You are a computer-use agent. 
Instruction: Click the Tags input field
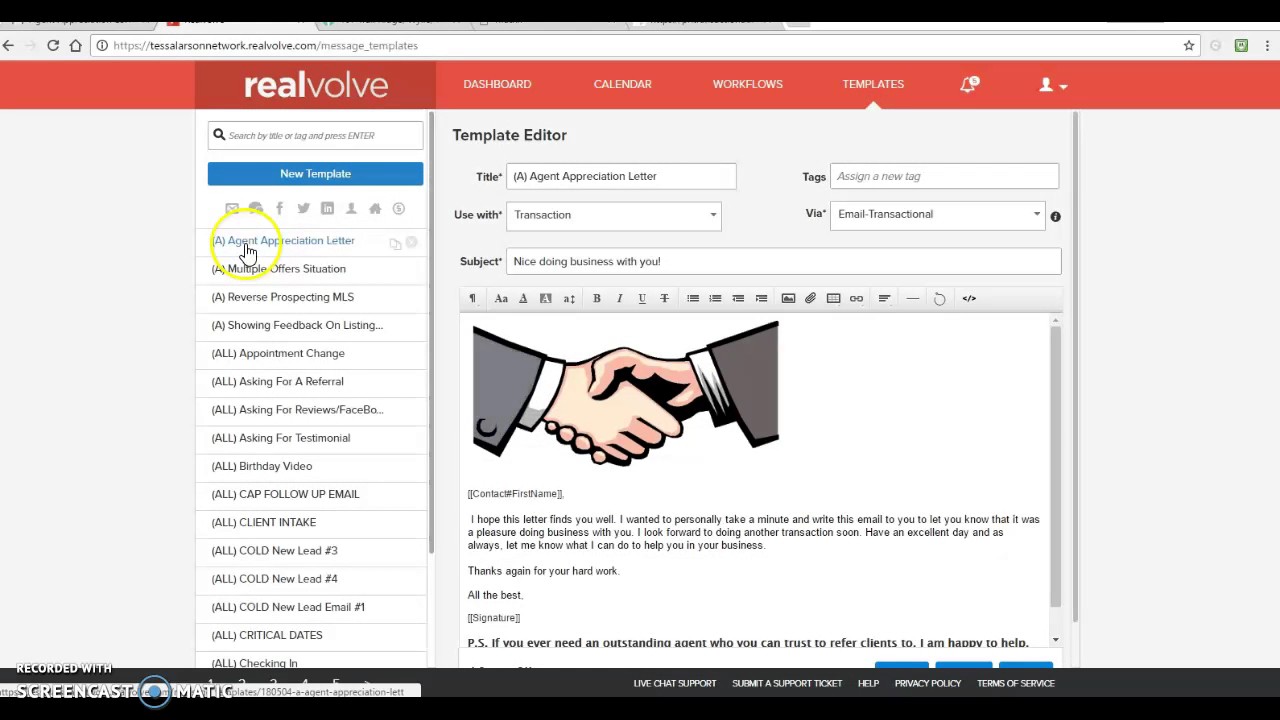(944, 176)
